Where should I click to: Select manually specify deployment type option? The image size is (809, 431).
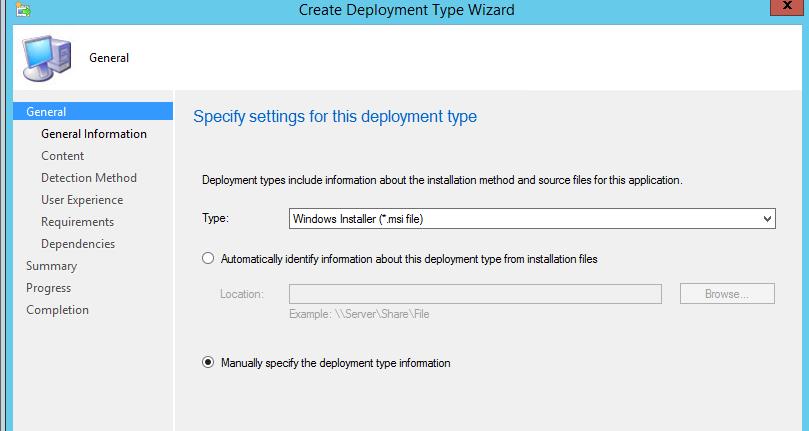(208, 363)
